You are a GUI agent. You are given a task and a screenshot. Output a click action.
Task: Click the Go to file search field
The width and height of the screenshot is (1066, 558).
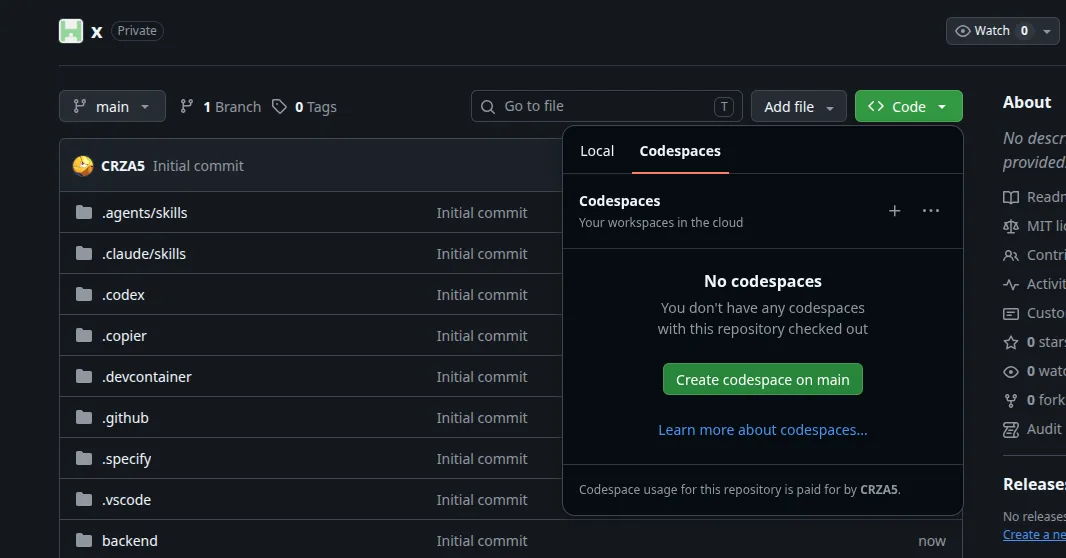click(x=606, y=106)
